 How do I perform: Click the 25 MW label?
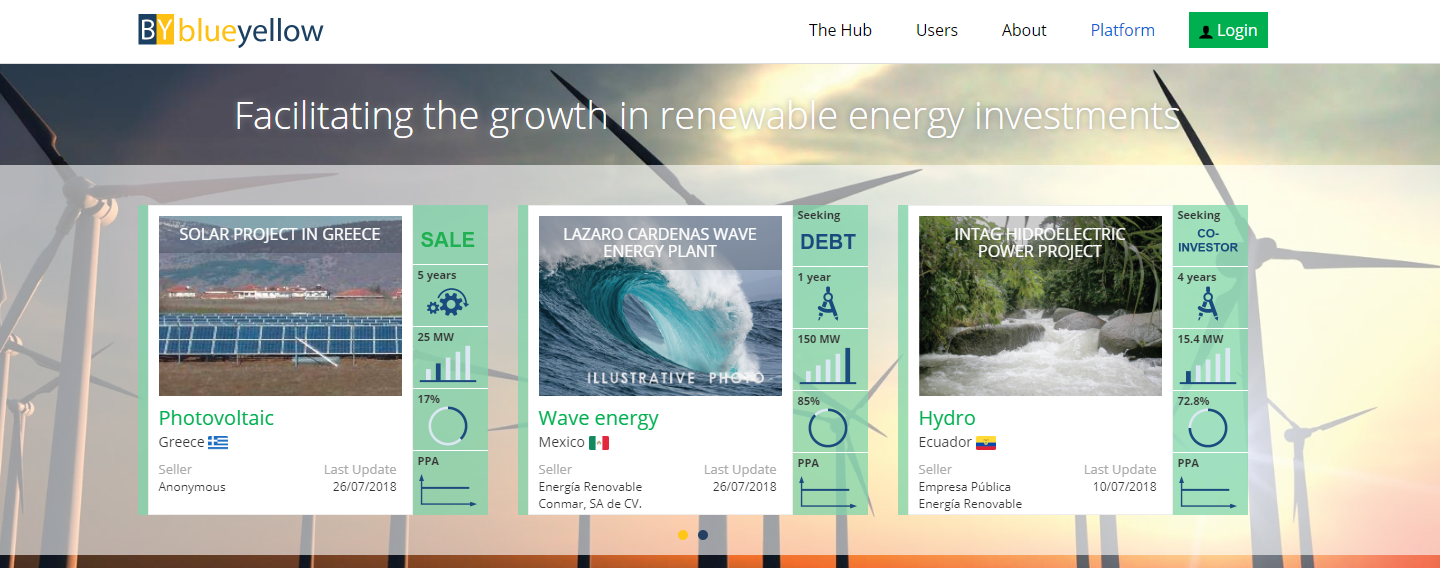[x=436, y=337]
